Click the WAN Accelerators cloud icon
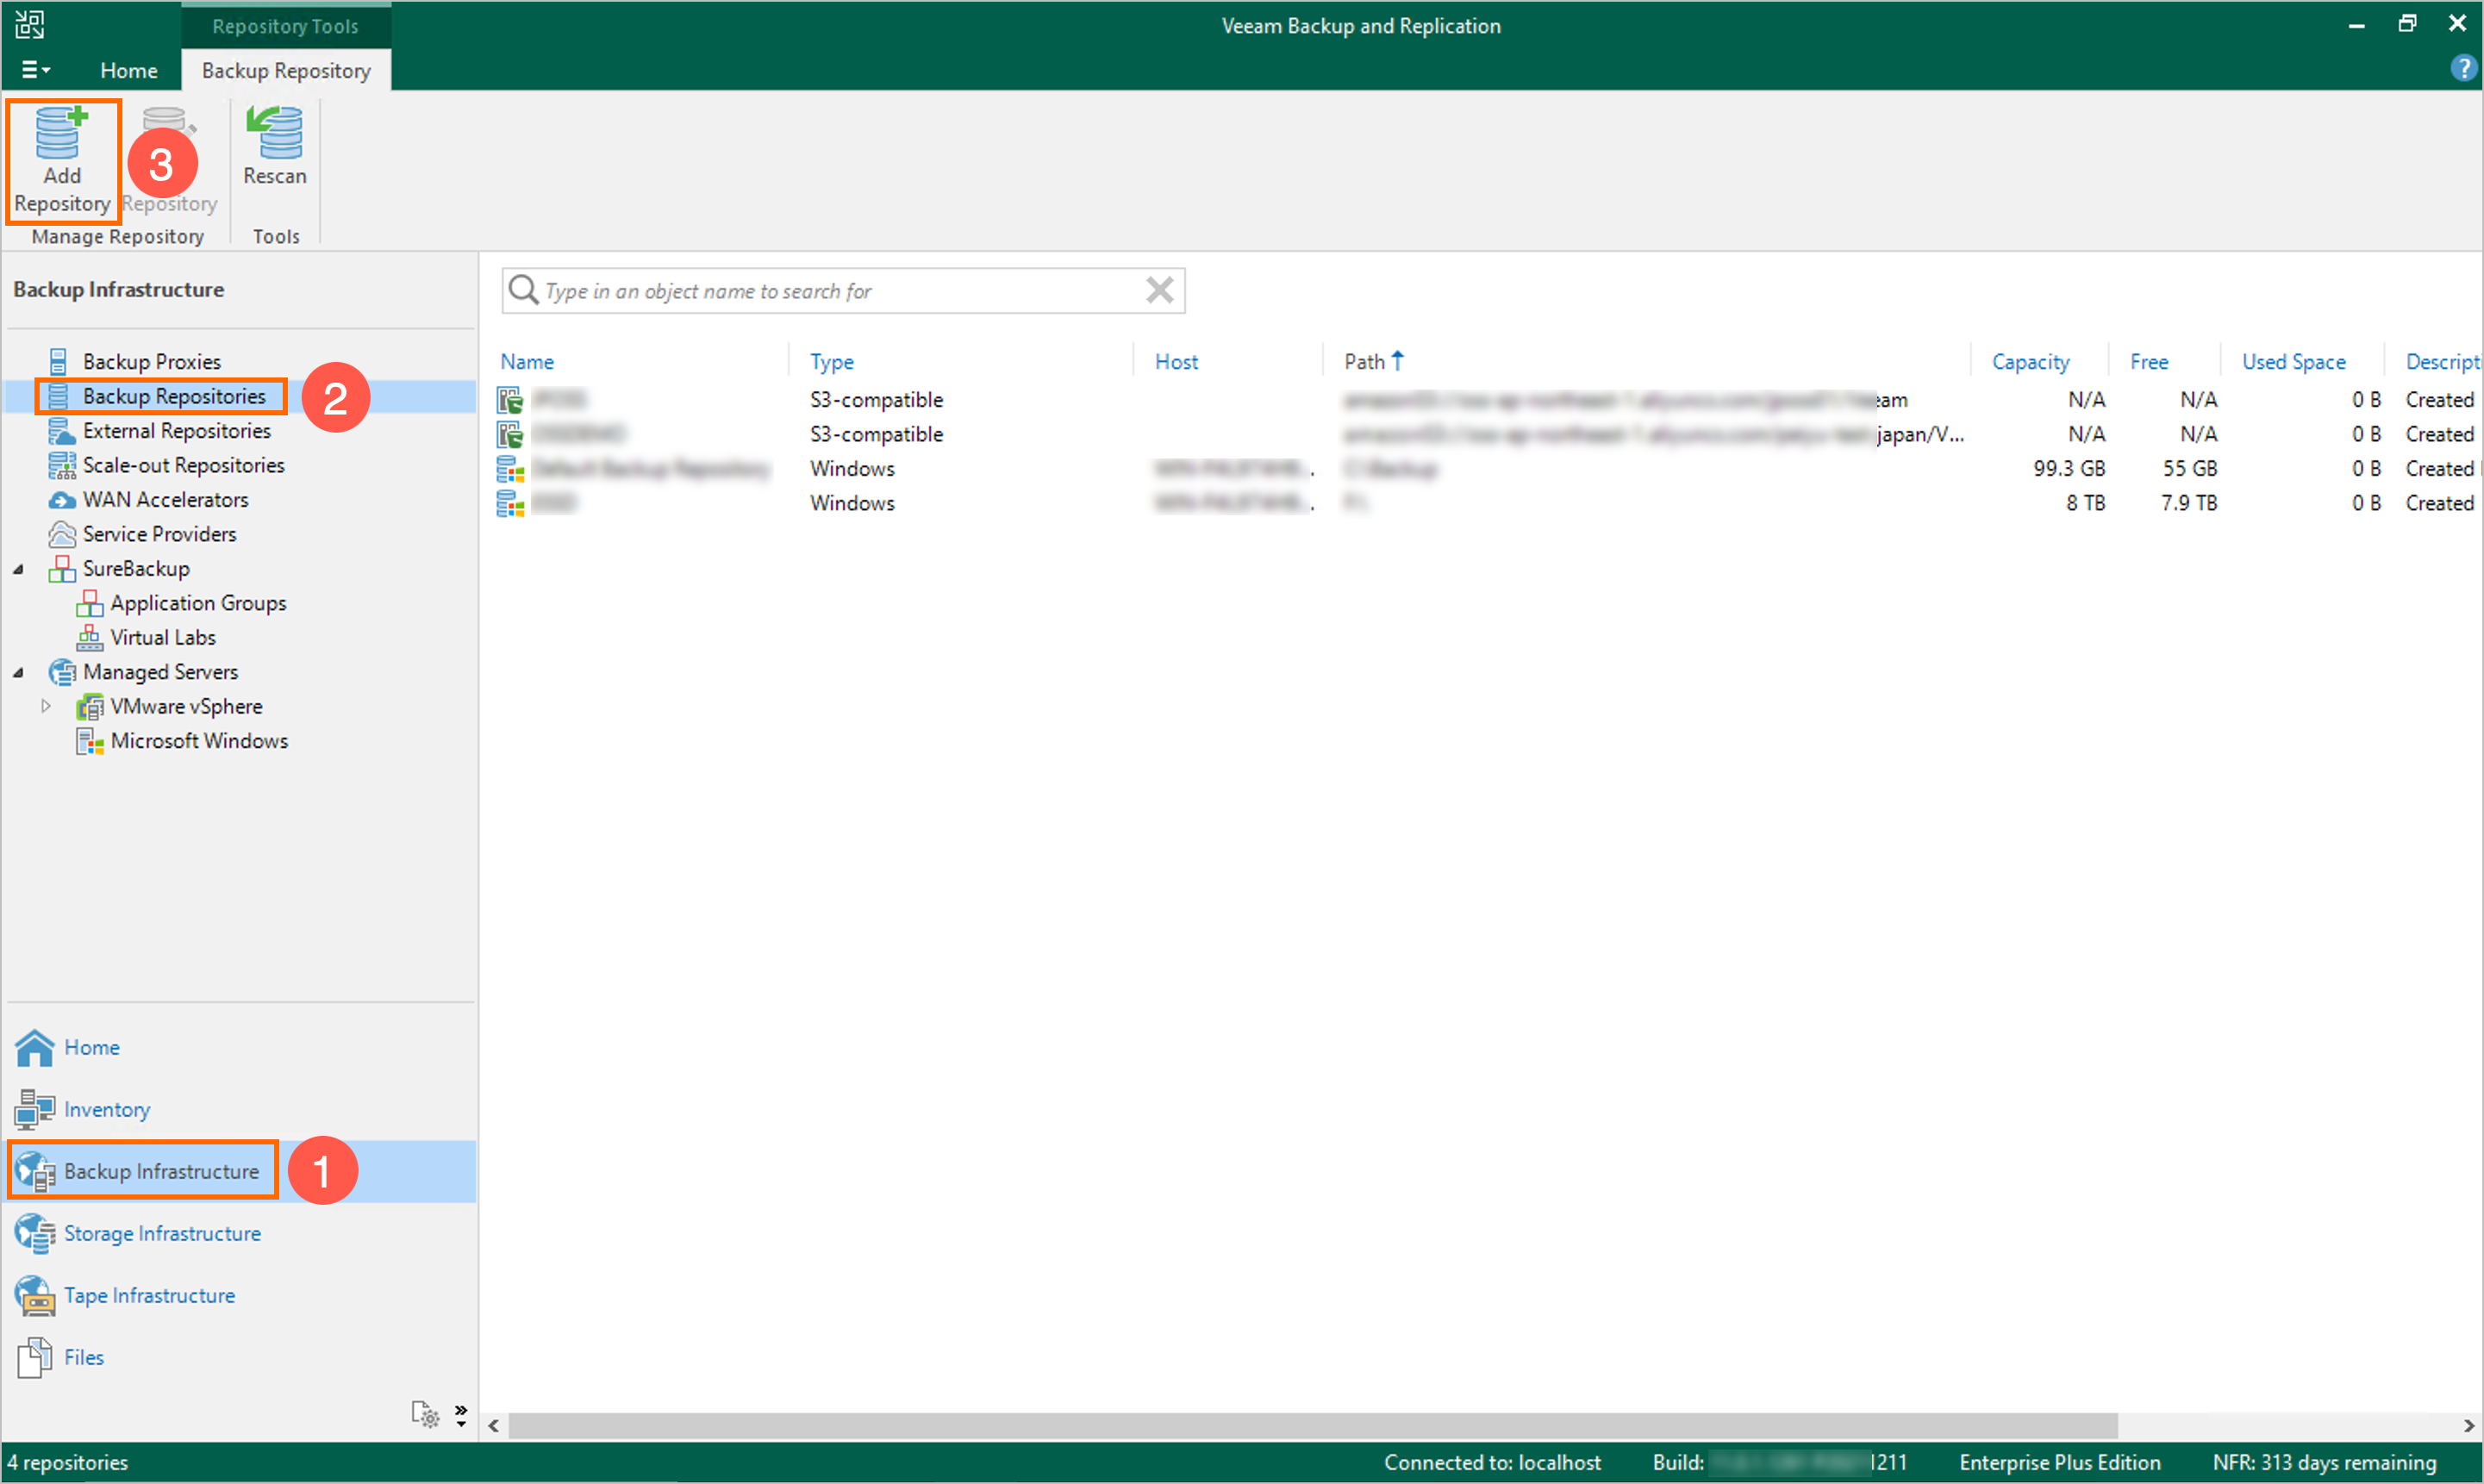The width and height of the screenshot is (2484, 1484). (x=62, y=500)
